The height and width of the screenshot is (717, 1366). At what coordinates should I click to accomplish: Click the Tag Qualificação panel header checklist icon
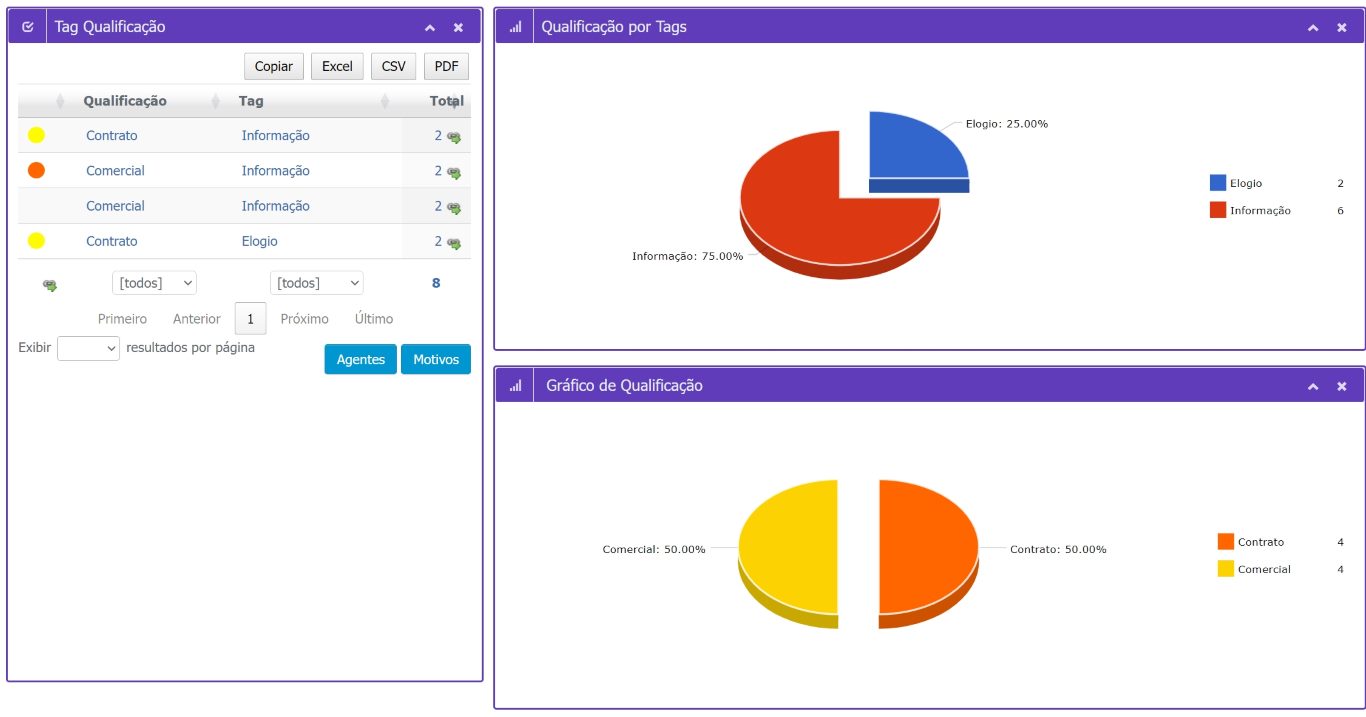[x=27, y=27]
